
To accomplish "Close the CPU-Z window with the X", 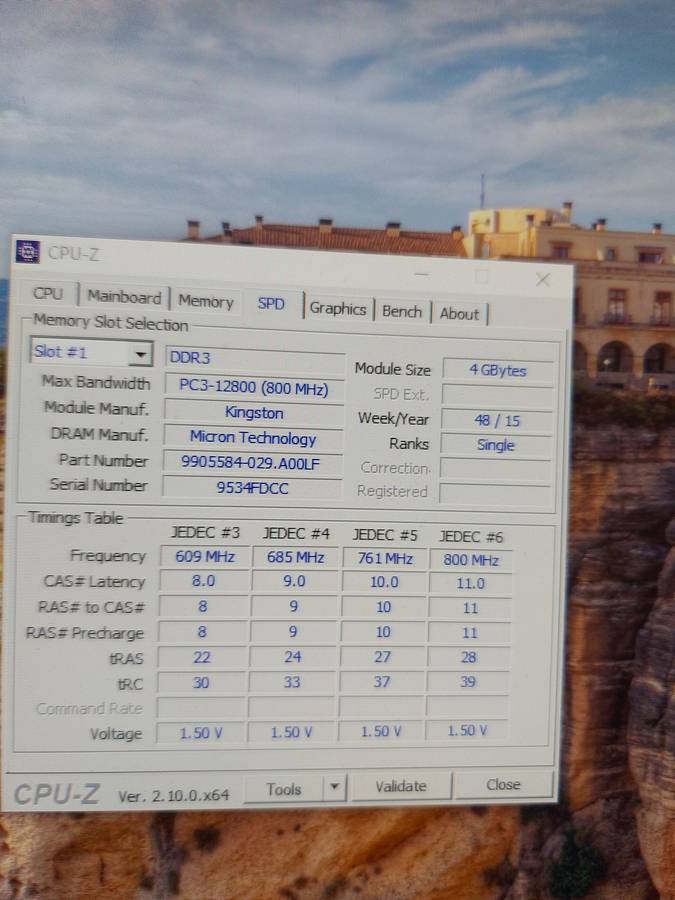I will (x=542, y=280).
